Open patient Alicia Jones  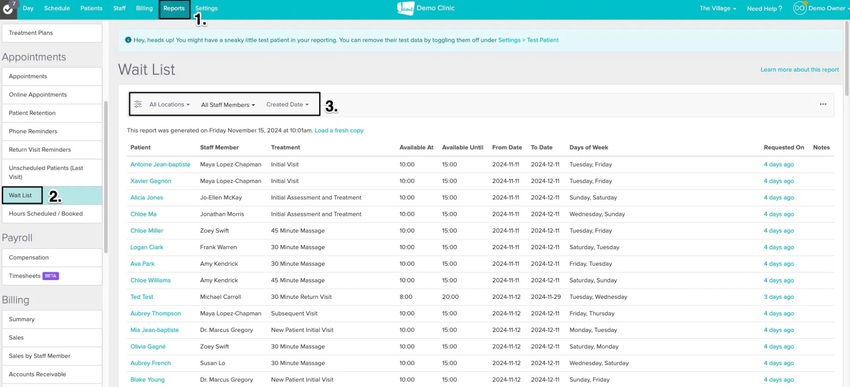[x=146, y=197]
